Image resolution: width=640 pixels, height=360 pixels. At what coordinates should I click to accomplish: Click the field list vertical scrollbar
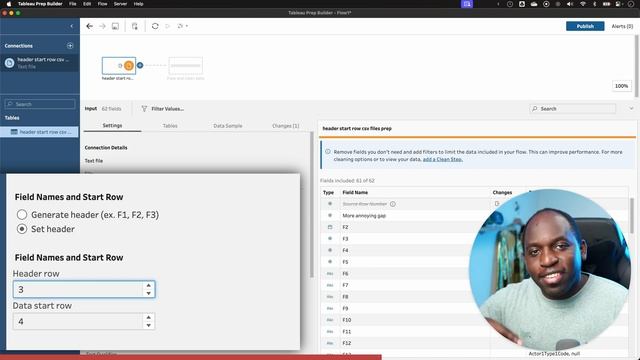(632, 216)
